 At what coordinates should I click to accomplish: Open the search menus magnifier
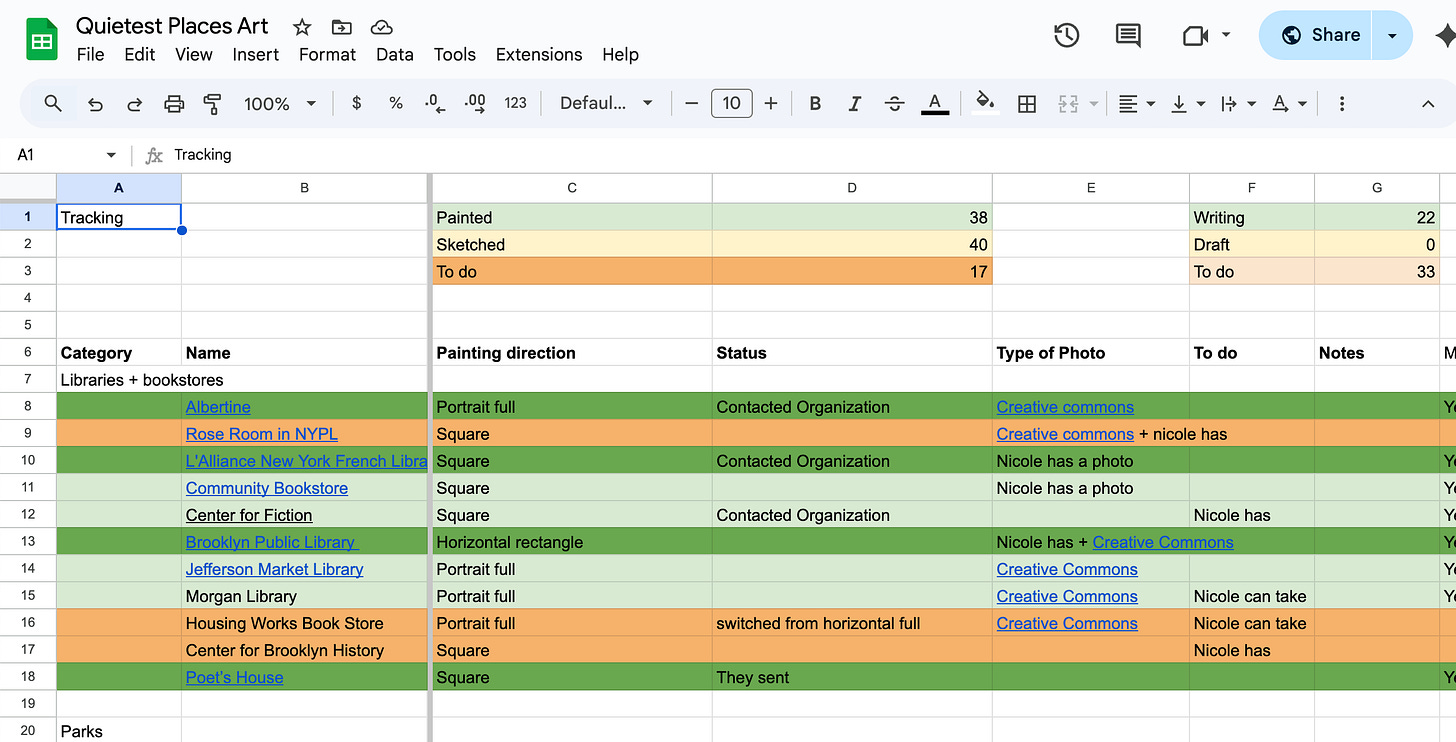click(x=53, y=103)
